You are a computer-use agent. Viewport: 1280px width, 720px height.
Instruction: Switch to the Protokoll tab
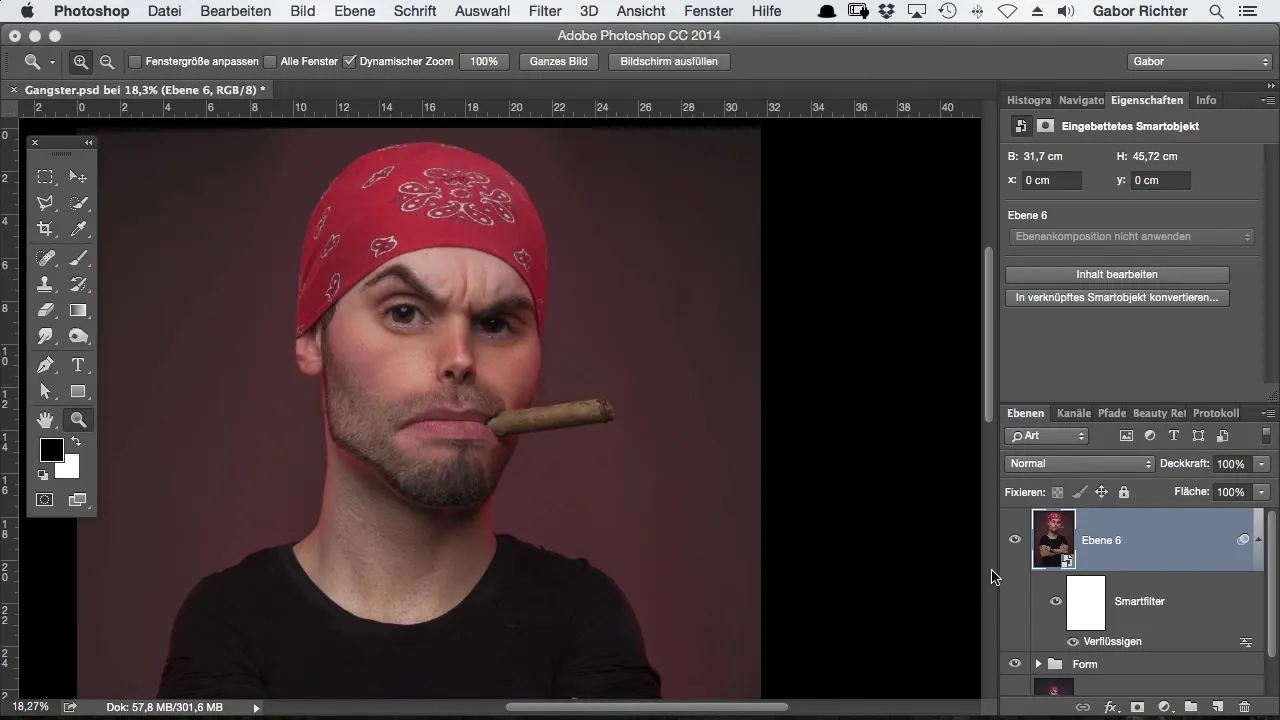pos(1216,413)
